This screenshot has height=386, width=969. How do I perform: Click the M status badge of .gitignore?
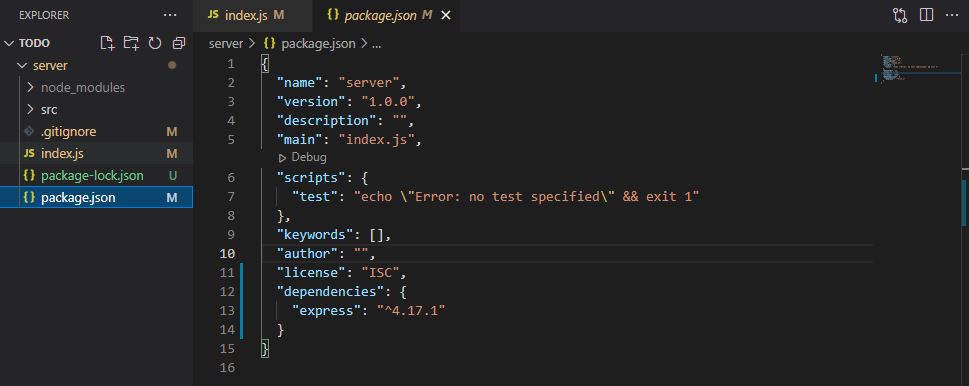click(x=172, y=132)
